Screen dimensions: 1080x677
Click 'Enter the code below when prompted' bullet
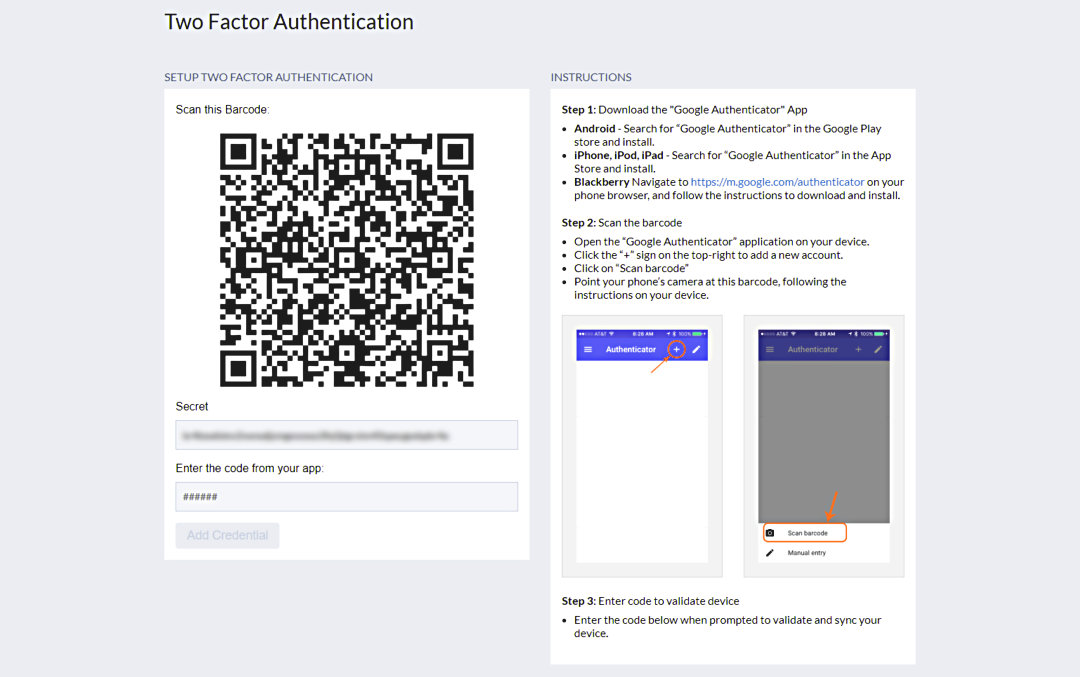[728, 627]
